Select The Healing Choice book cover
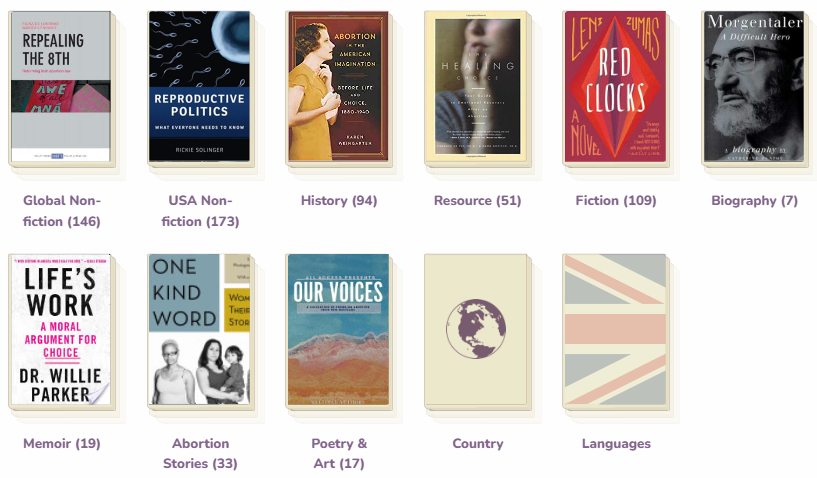Screen dimensions: 817x478 (476, 87)
